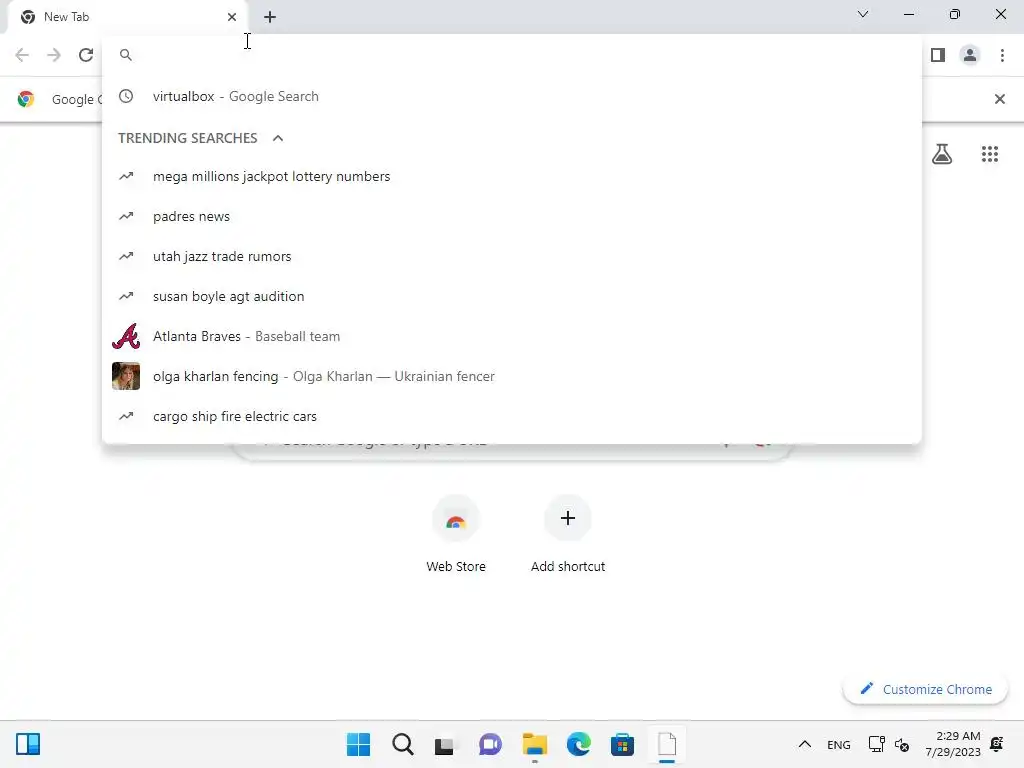Open the clock and date 2:29 AM

953,744
